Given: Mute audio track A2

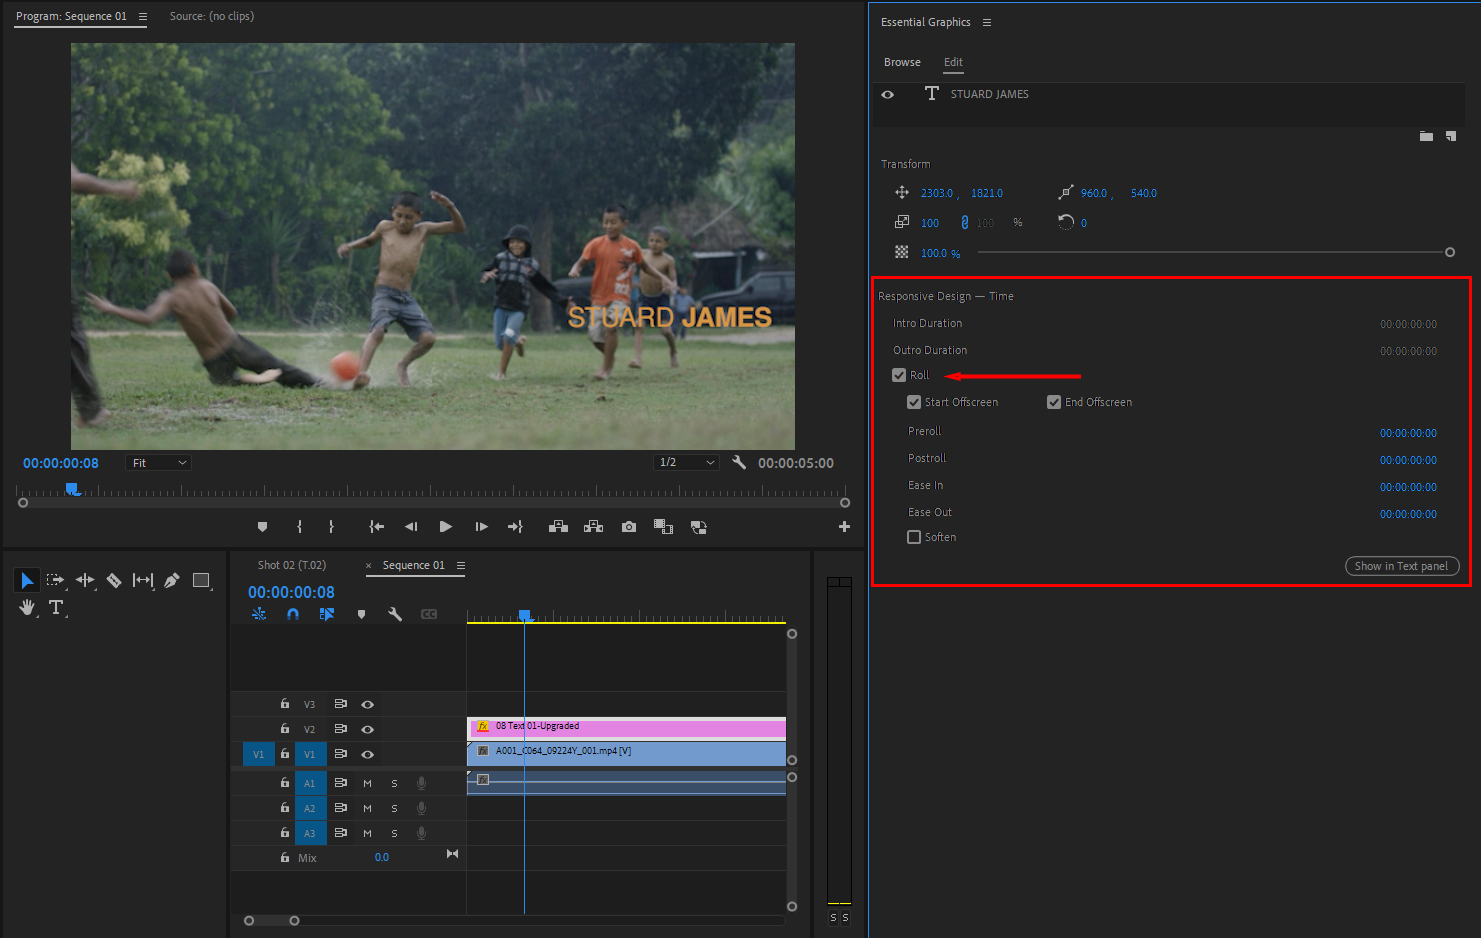Looking at the screenshot, I should pyautogui.click(x=366, y=807).
